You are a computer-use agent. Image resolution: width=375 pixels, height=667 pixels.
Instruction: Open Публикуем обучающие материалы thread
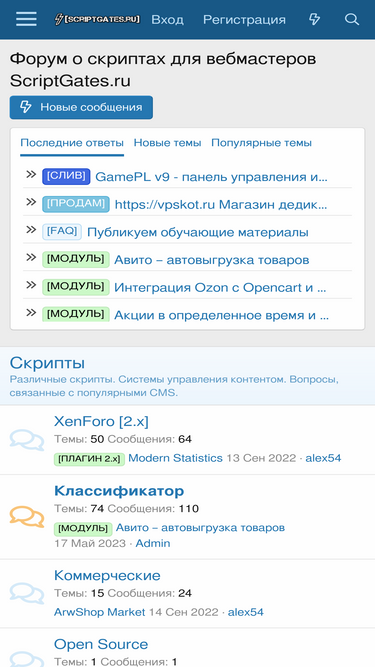pos(198,232)
